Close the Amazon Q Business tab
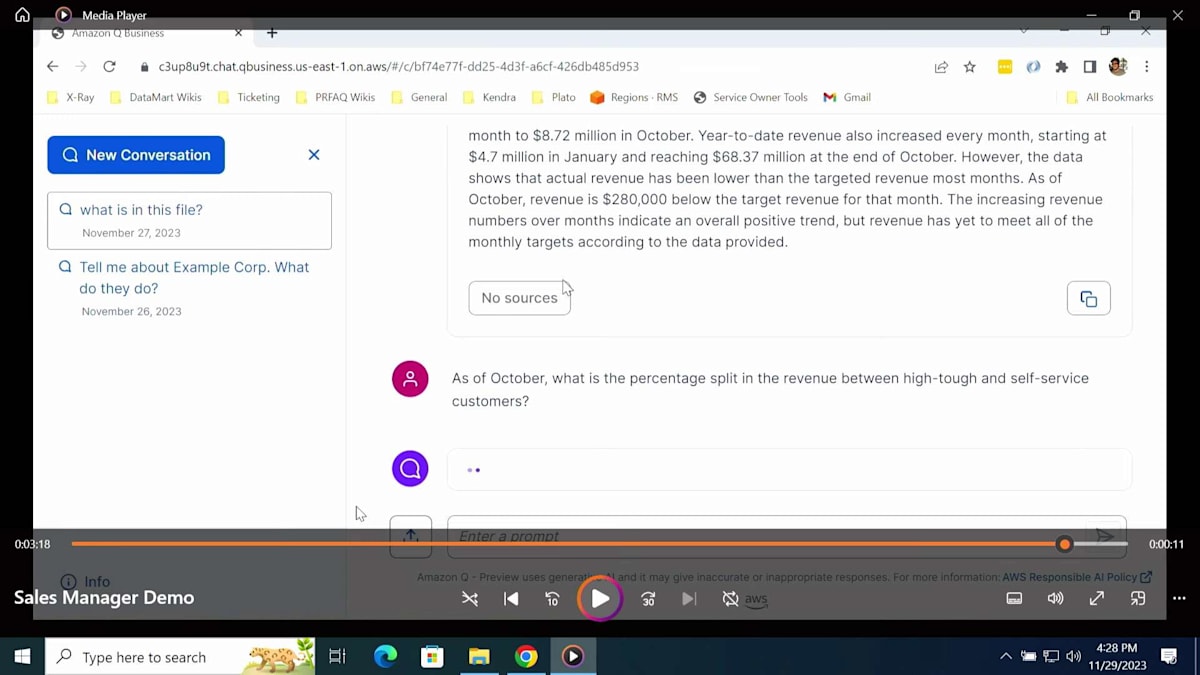1200x675 pixels. pos(238,33)
